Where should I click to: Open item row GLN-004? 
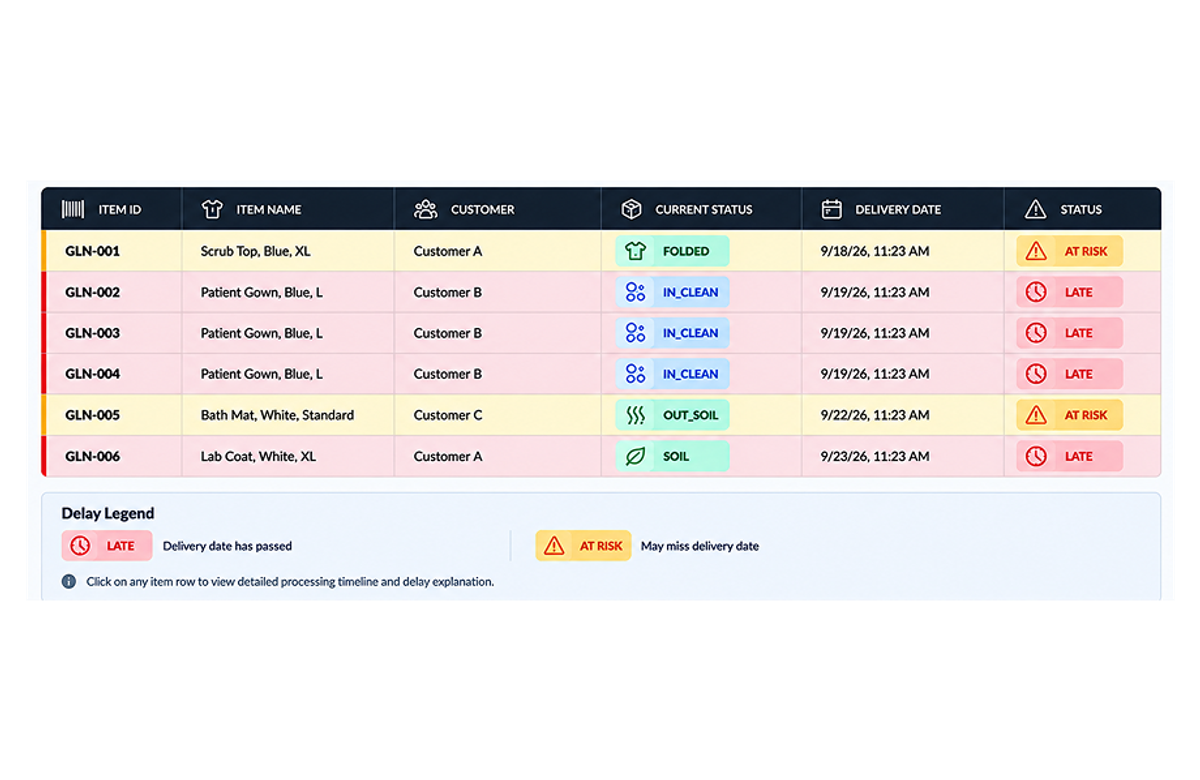pos(601,374)
